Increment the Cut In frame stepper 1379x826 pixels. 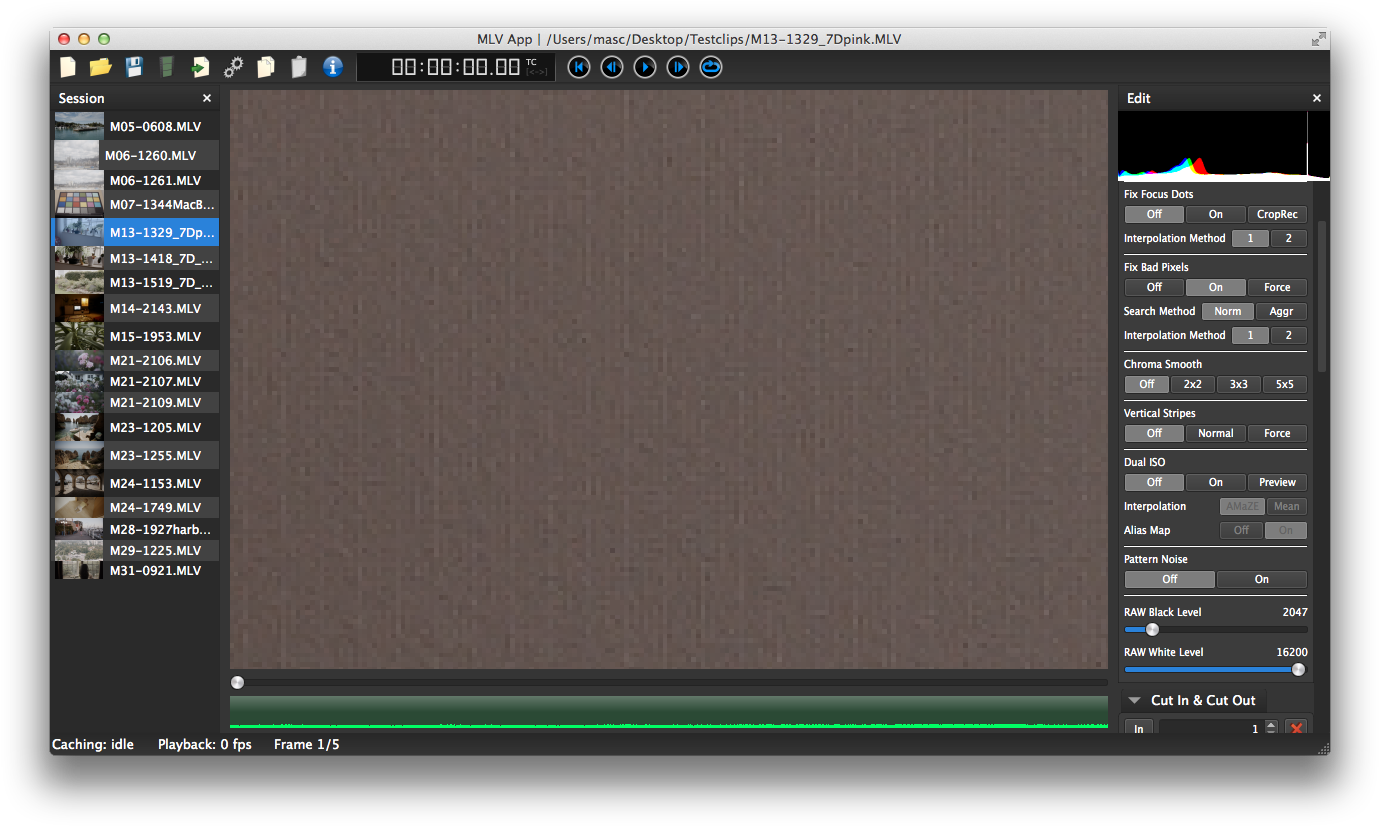(x=1271, y=725)
